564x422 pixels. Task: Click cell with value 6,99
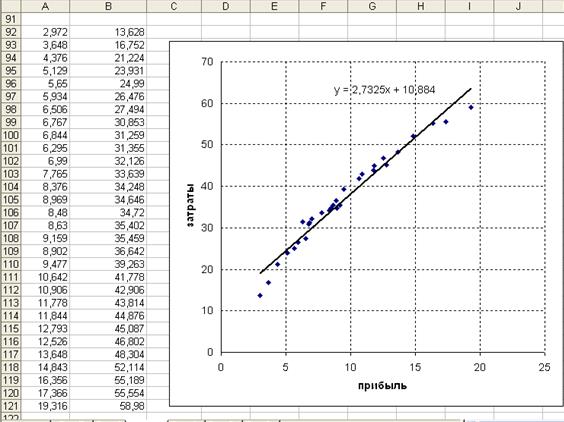(45, 161)
